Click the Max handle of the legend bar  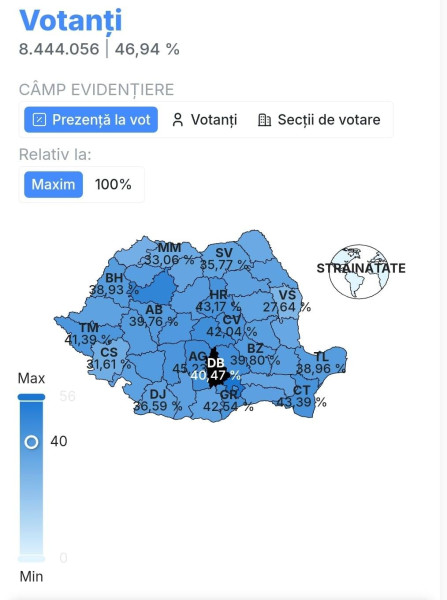click(31, 397)
